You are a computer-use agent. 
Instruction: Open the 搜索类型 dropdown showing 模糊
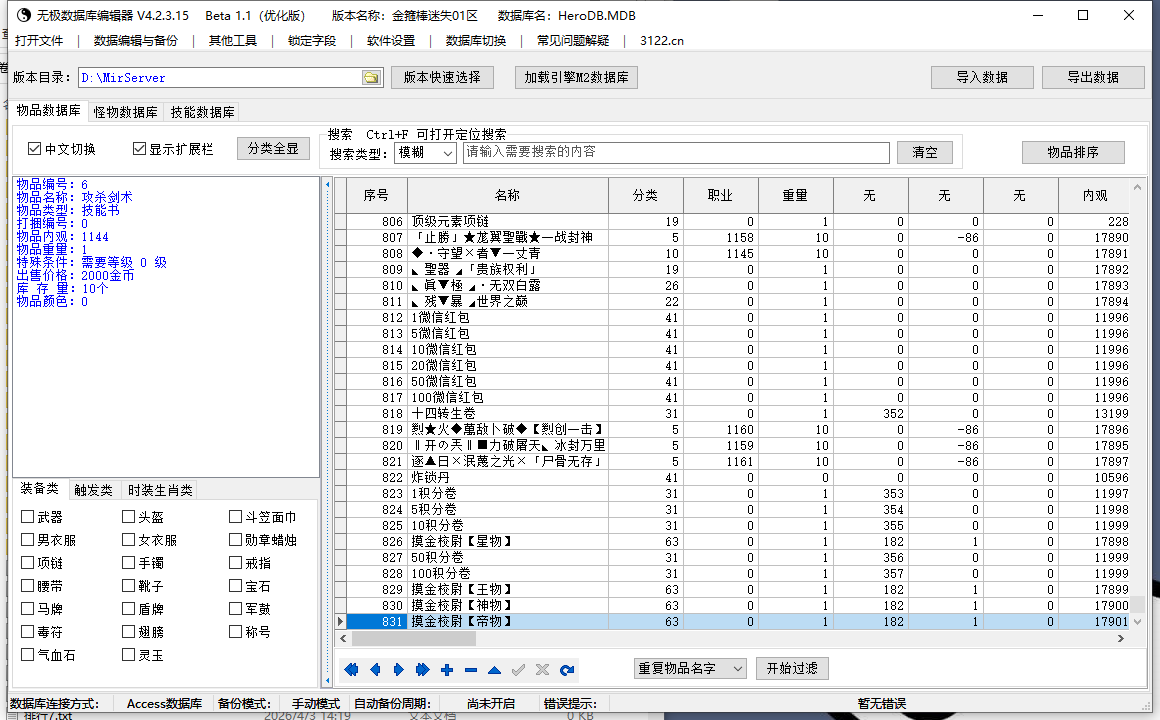(x=425, y=152)
